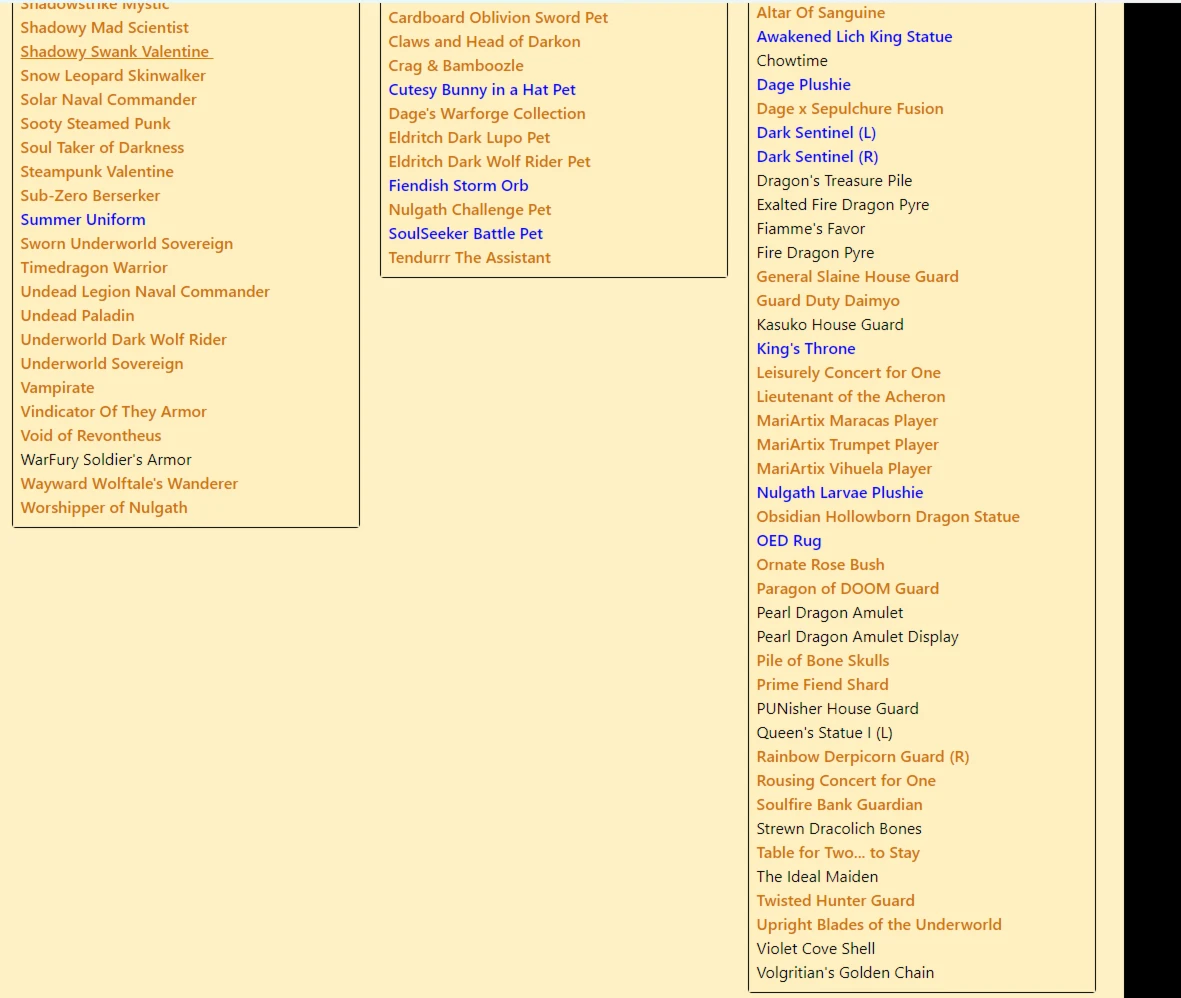The image size is (1181, 998).
Task: Open MariArtix Trumpet Player link
Action: coord(847,446)
